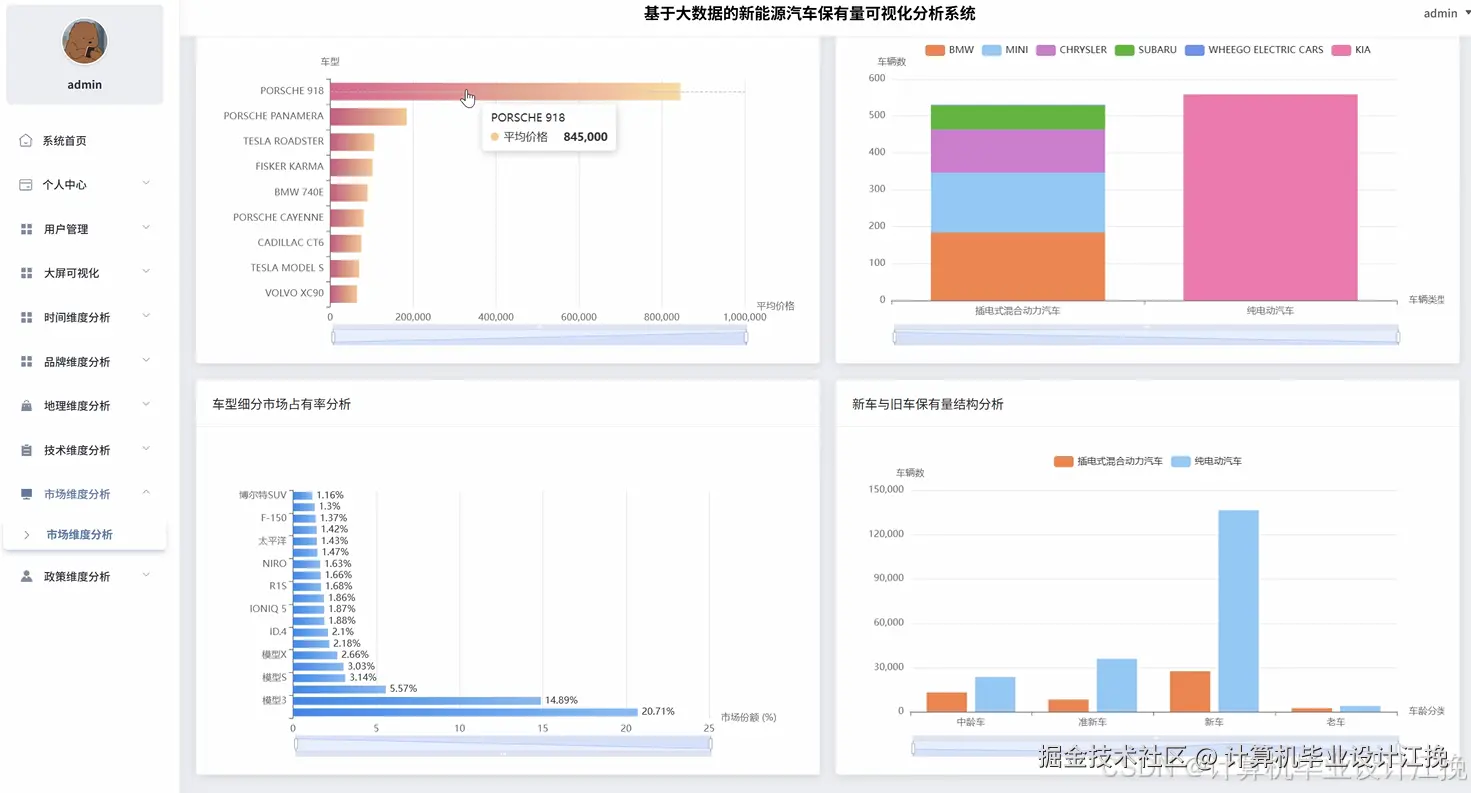1471x793 pixels.
Task: Toggle MINI legend series
Action: [x=1005, y=50]
